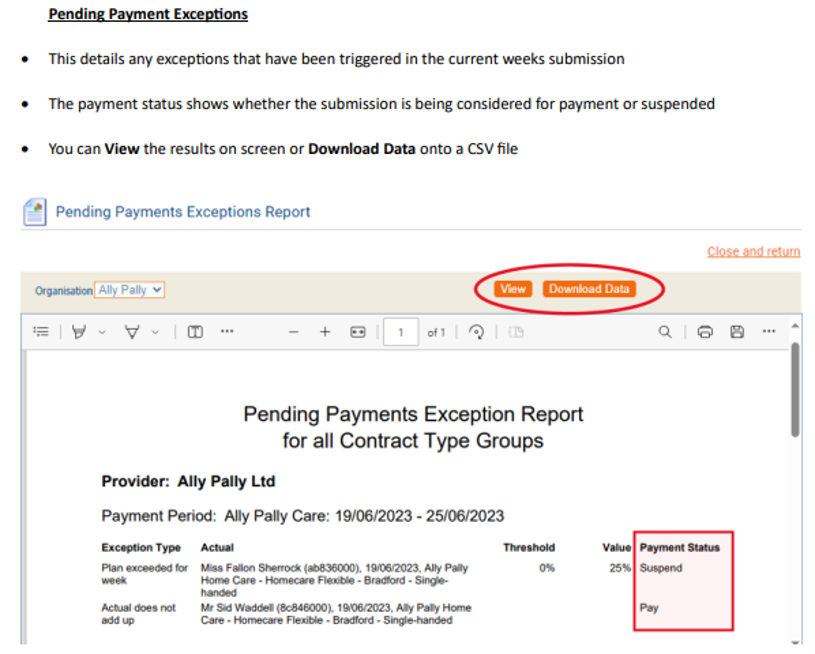Click the zoom out minus icon
Screen dimensions: 815x654
[x=293, y=332]
